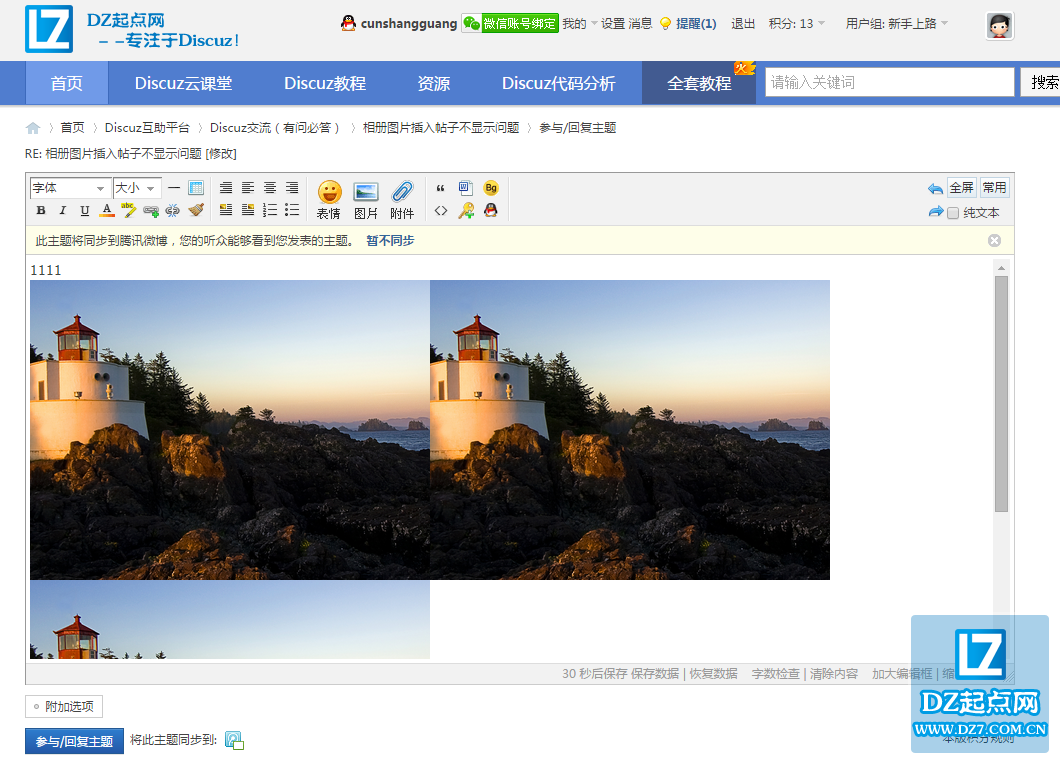Insert horizontal rule line
This screenshot has width=1060, height=765.
tap(174, 188)
